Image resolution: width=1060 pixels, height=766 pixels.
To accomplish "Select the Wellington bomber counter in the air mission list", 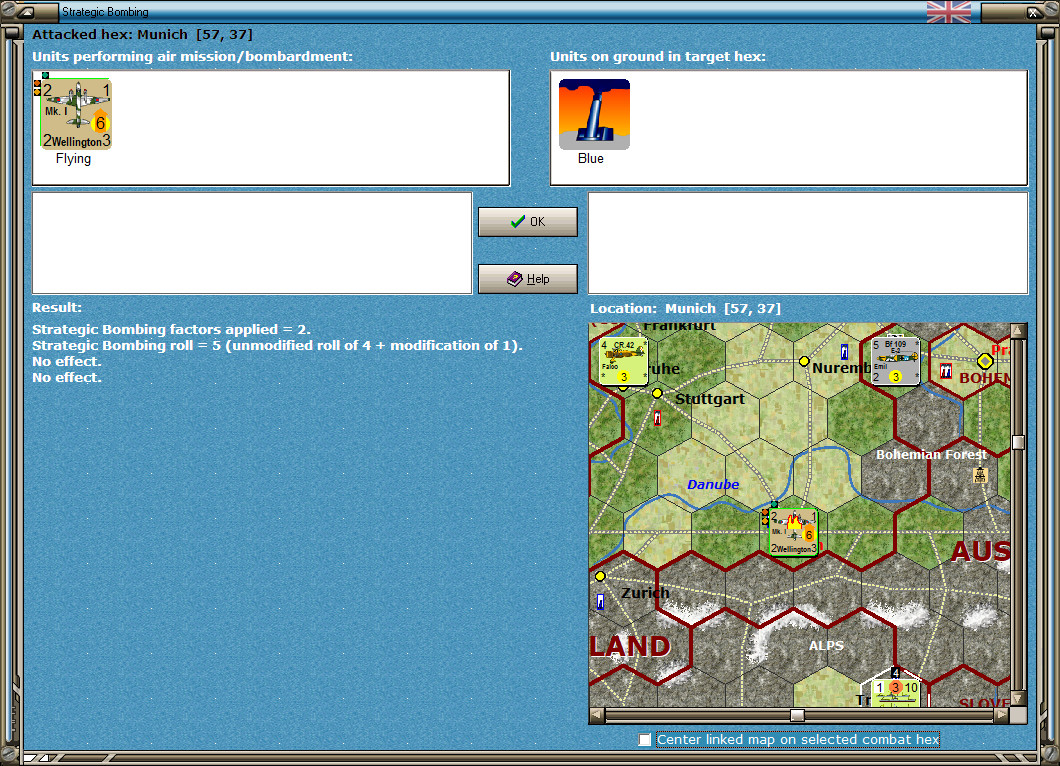I will pyautogui.click(x=76, y=114).
